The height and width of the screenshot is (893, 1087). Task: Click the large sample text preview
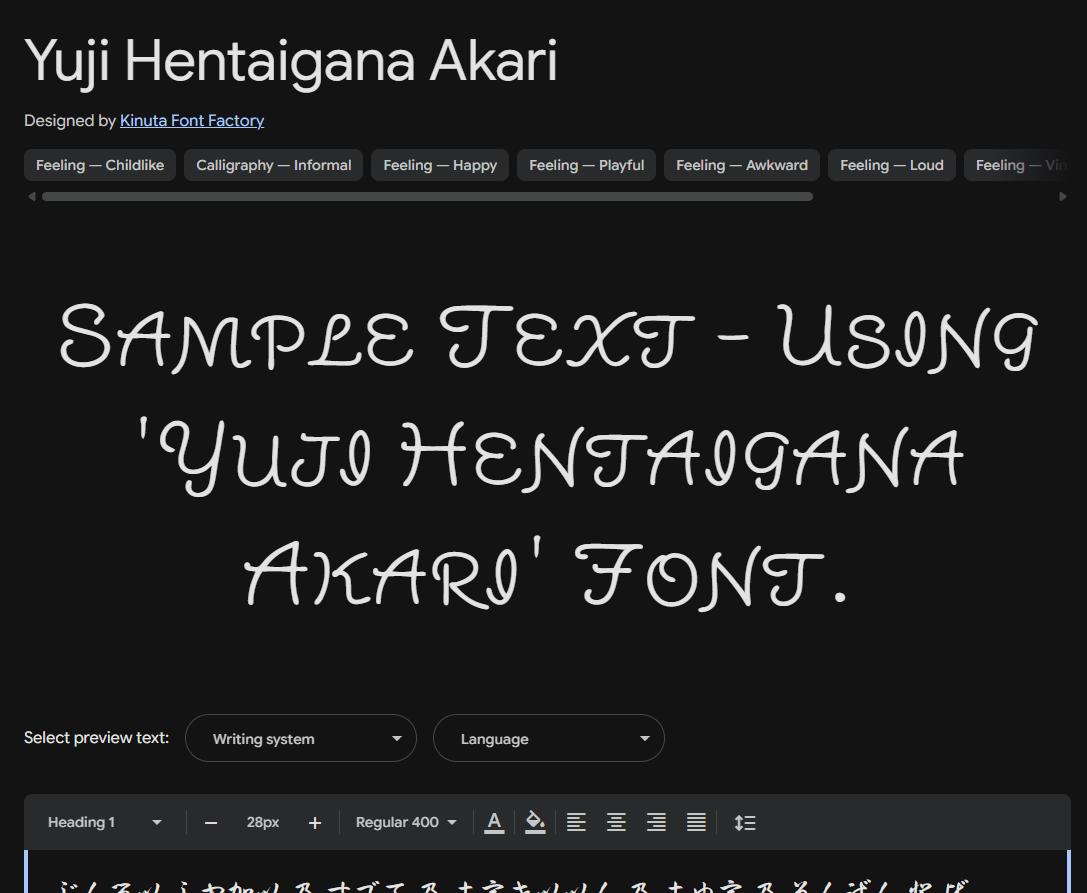point(548,456)
